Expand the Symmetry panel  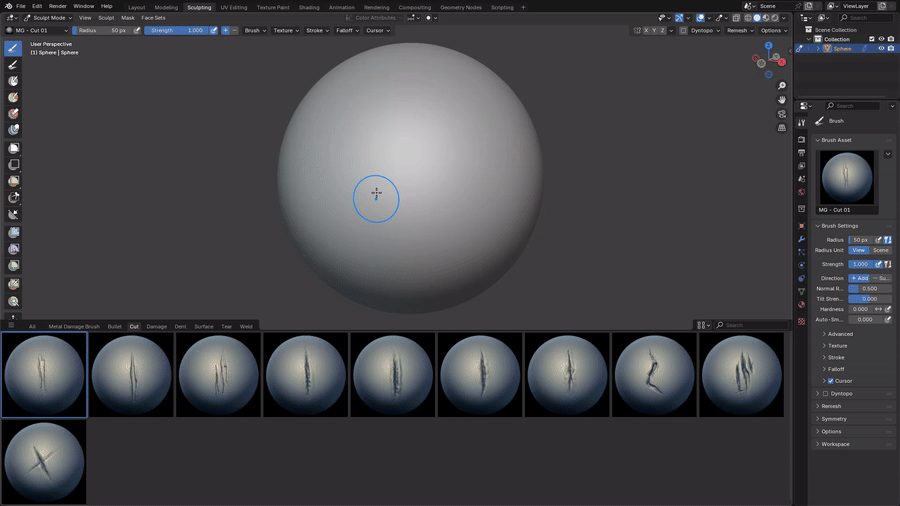[x=833, y=419]
